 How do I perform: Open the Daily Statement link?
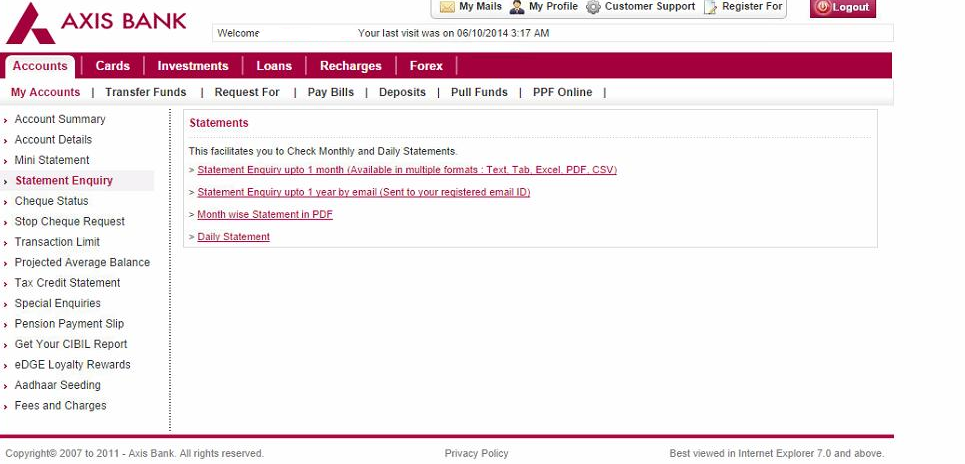pos(233,237)
